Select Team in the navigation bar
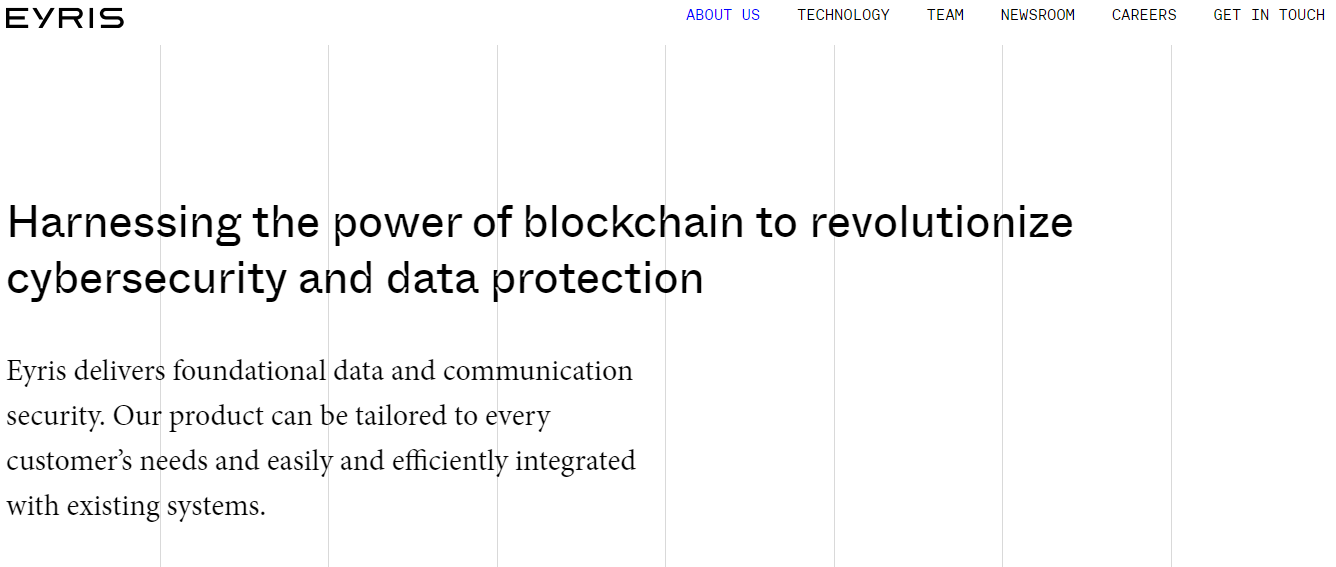Viewport: 1336px width, 567px height. (945, 15)
